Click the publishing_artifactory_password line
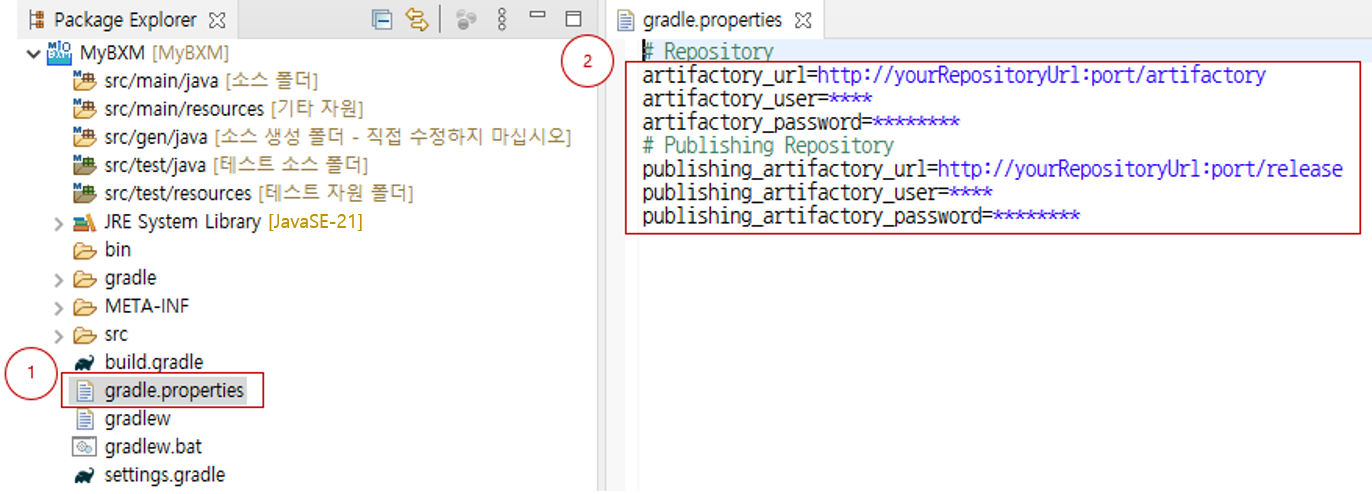Screen dimensions: 1372x494 click(861, 216)
